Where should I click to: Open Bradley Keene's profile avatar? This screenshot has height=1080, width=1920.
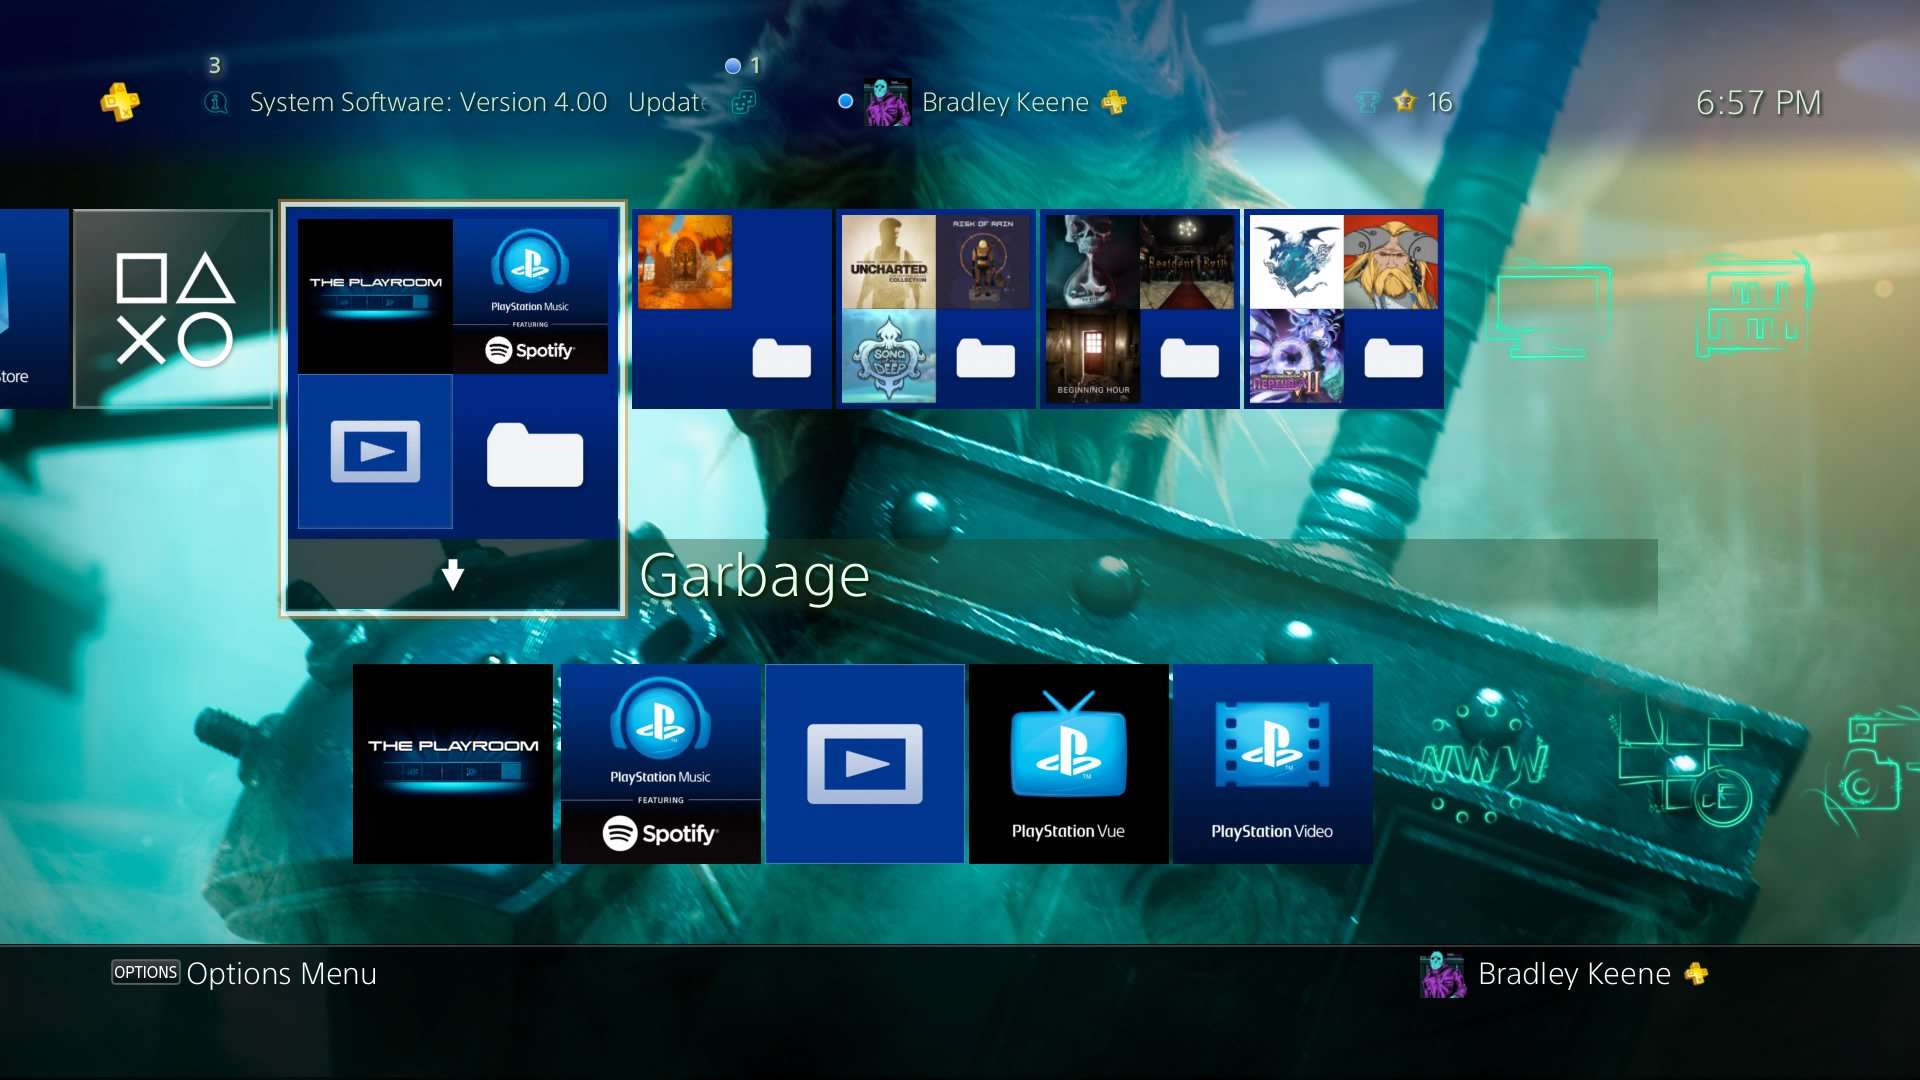pyautogui.click(x=889, y=101)
